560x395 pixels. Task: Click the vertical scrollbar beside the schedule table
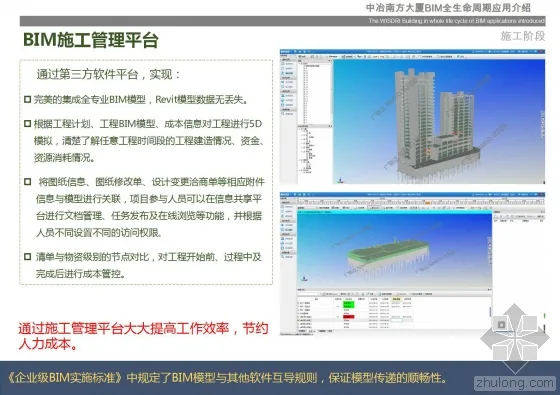pyautogui.click(x=490, y=311)
